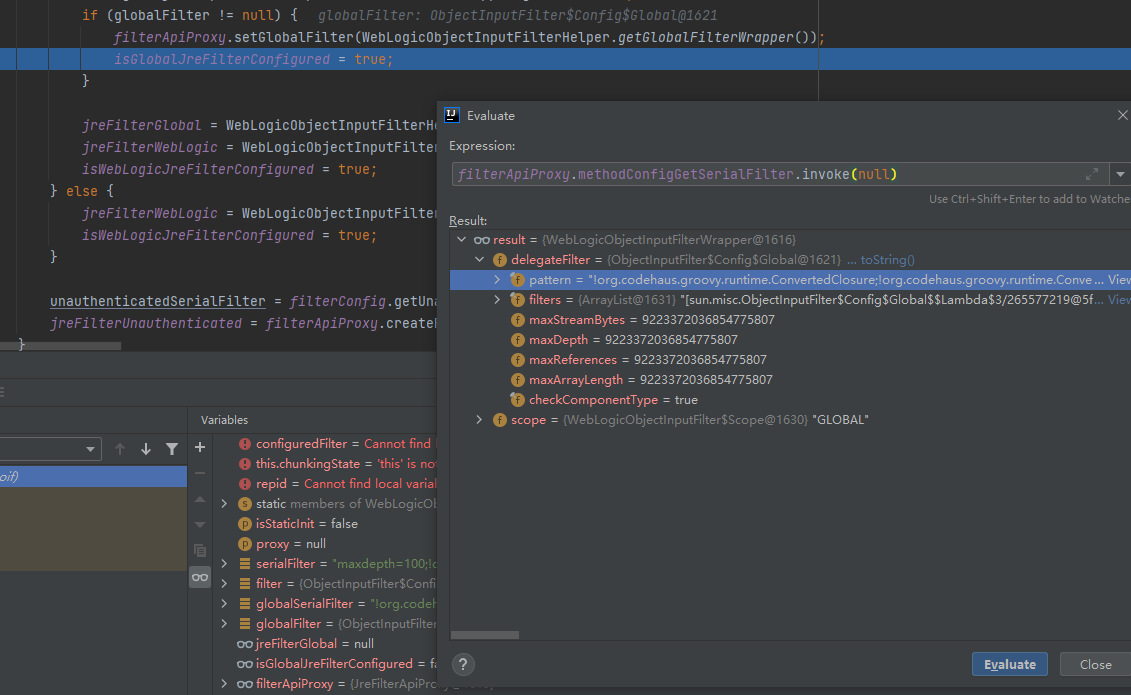Click the parameter icon beside proxy
1131x695 pixels.
coord(245,544)
